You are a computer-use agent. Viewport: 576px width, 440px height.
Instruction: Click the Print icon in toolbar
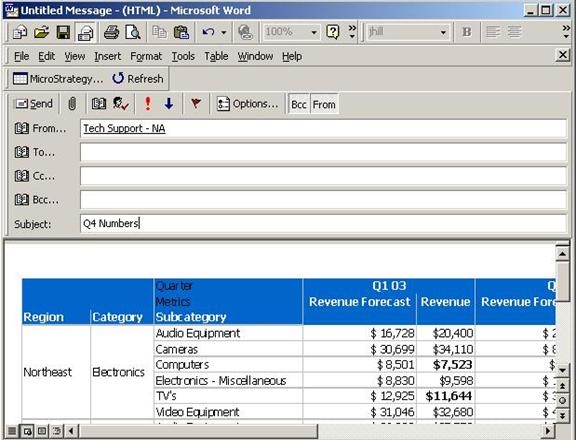coord(111,32)
